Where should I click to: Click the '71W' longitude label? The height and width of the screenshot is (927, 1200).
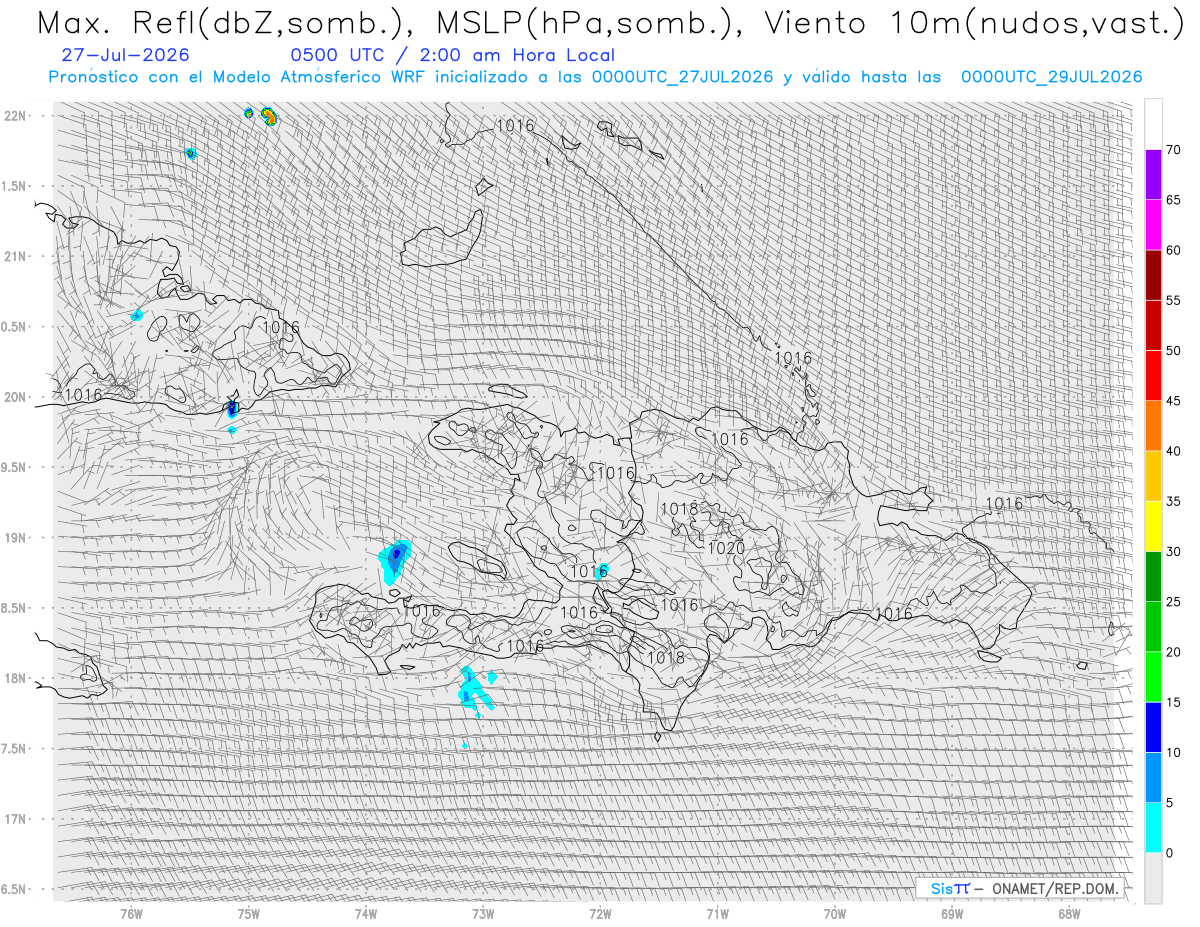coord(717,913)
